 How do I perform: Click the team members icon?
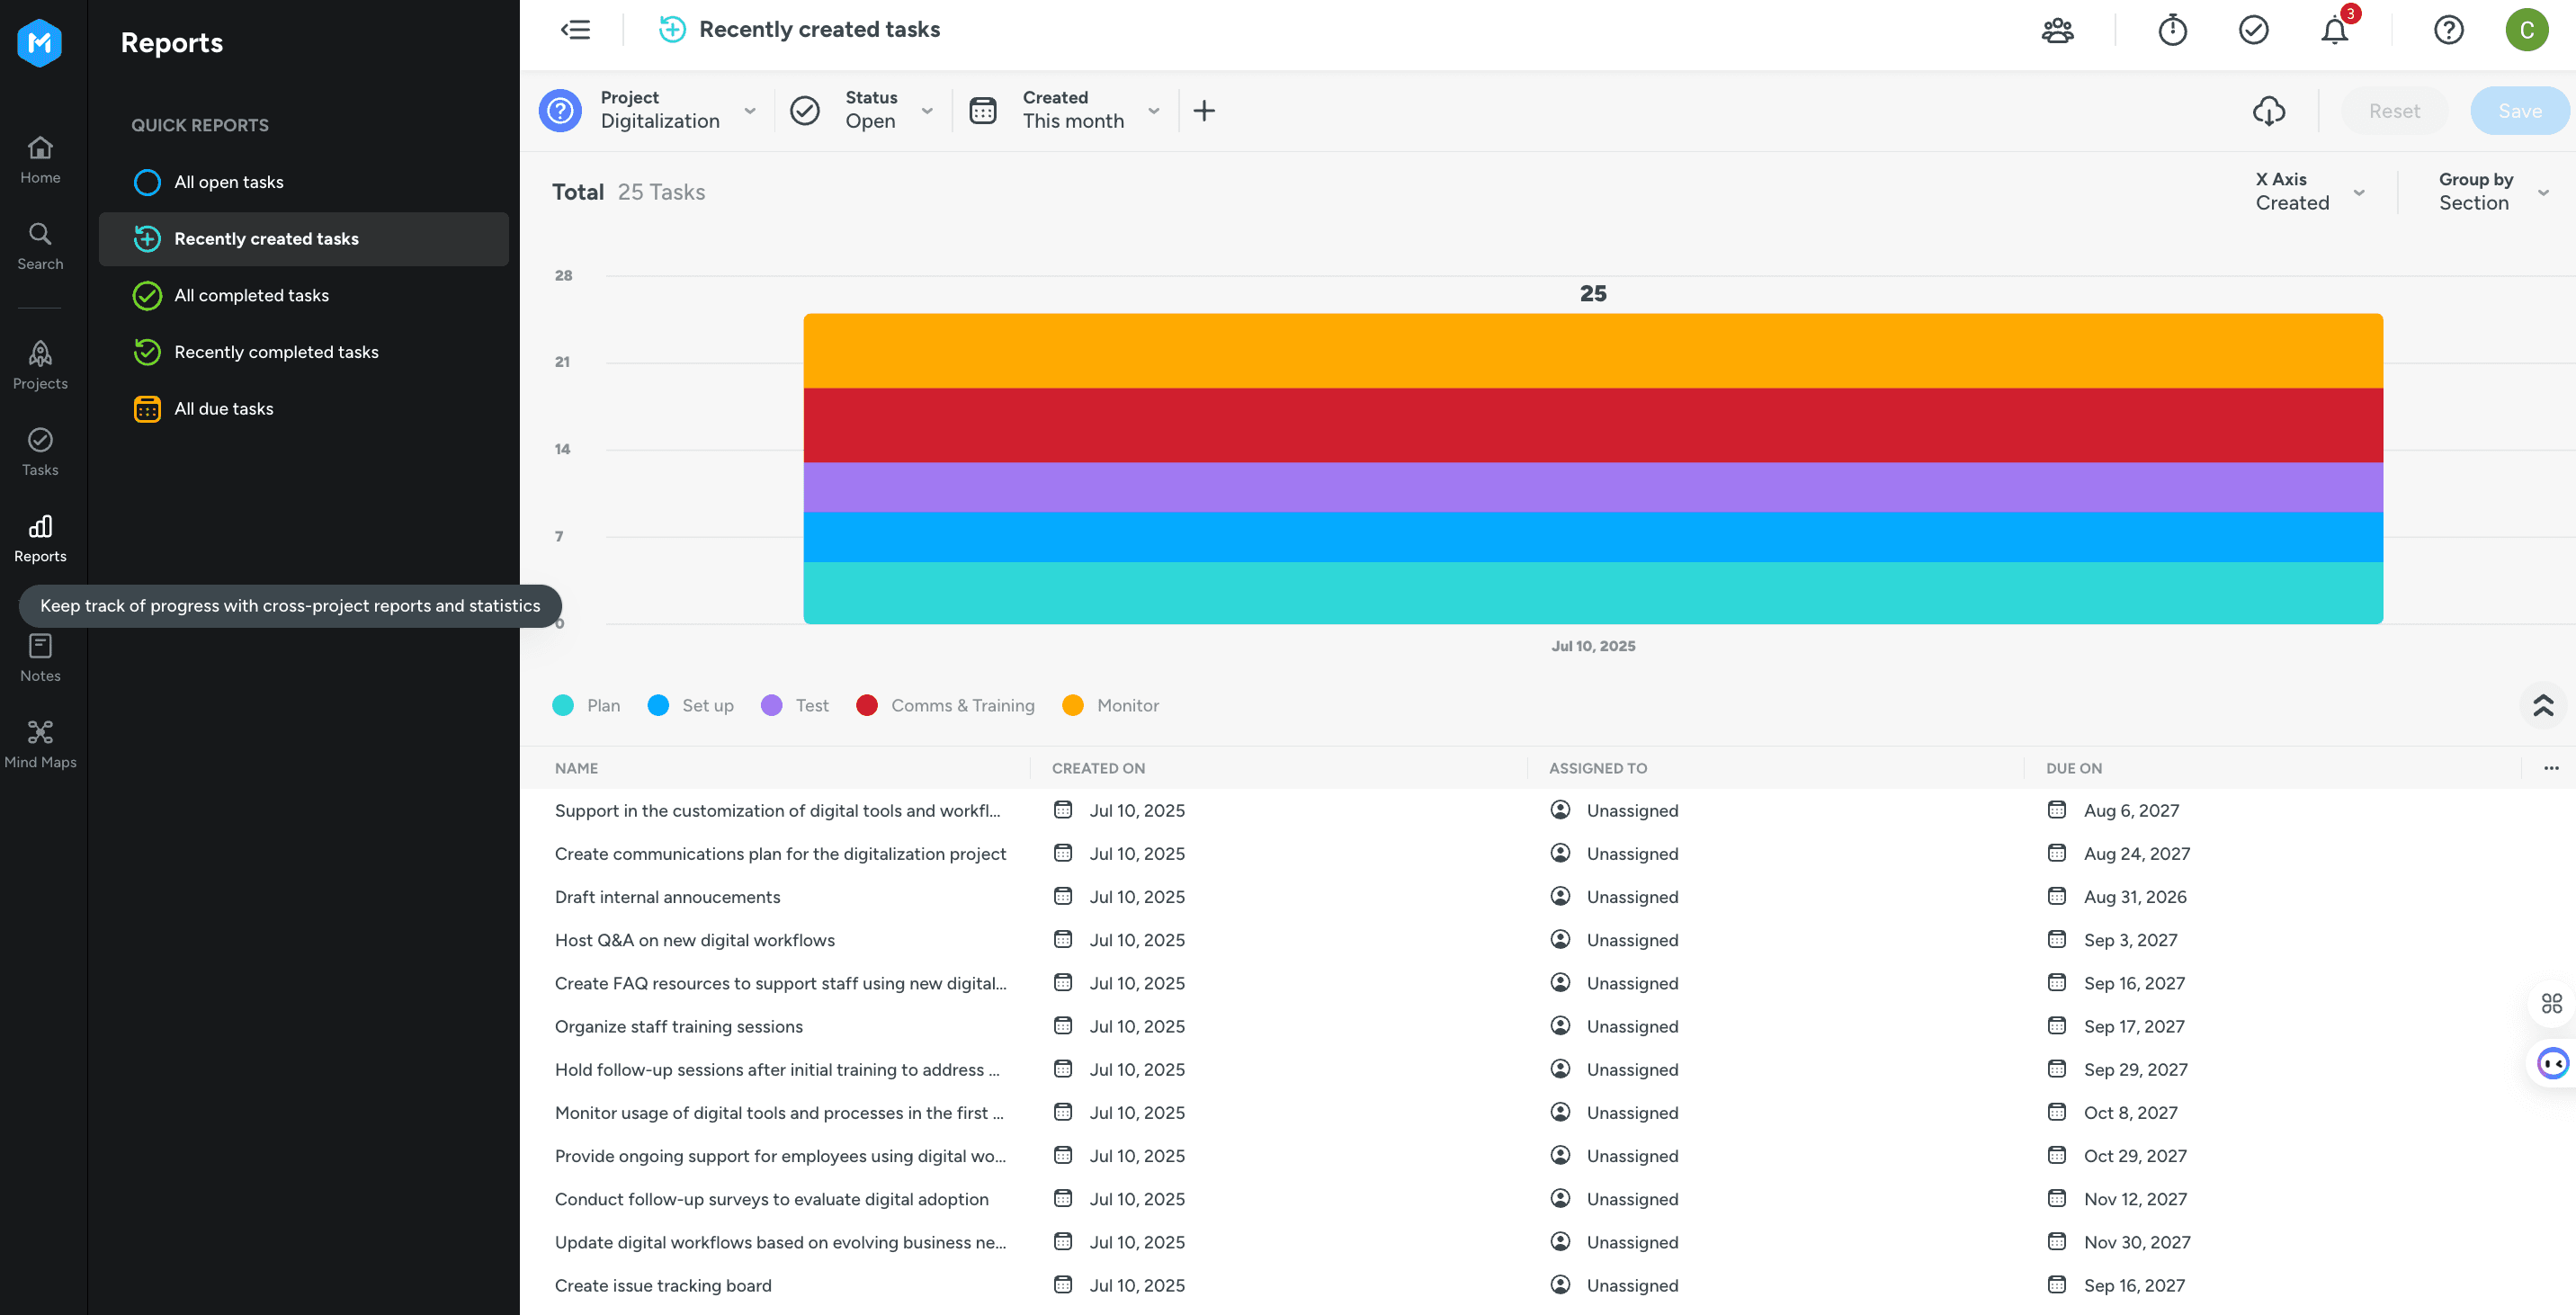(2057, 30)
